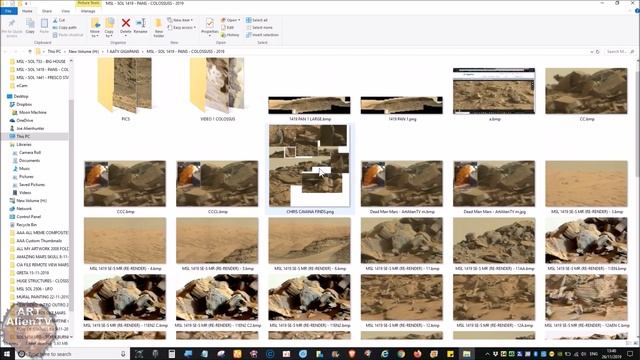Open the New item dropdown
640x360 pixels.
(x=180, y=20)
